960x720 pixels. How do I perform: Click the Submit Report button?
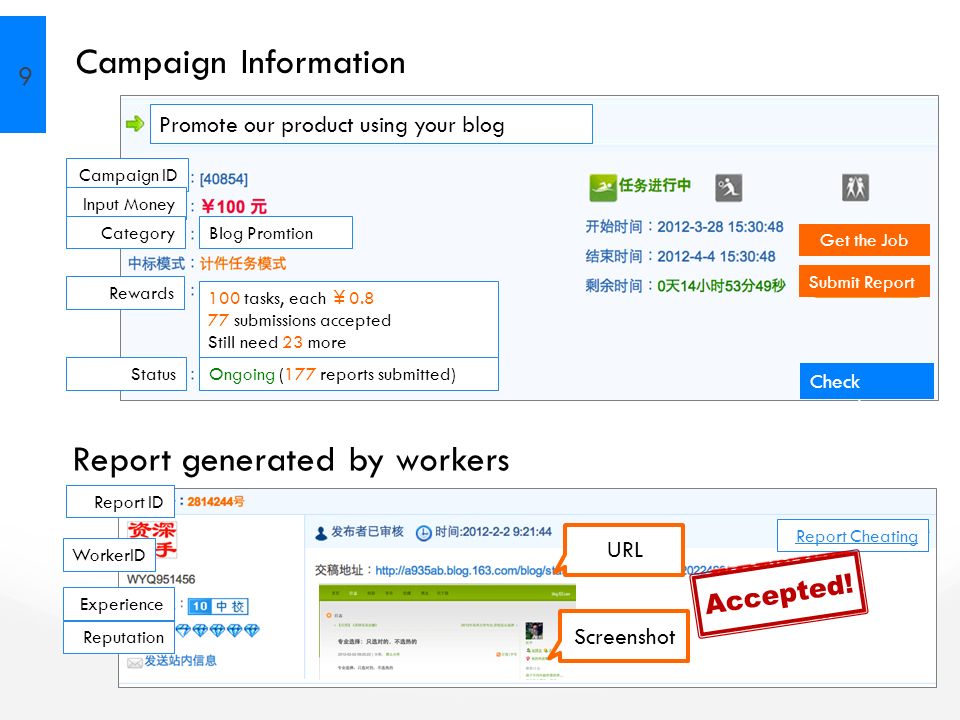[864, 282]
